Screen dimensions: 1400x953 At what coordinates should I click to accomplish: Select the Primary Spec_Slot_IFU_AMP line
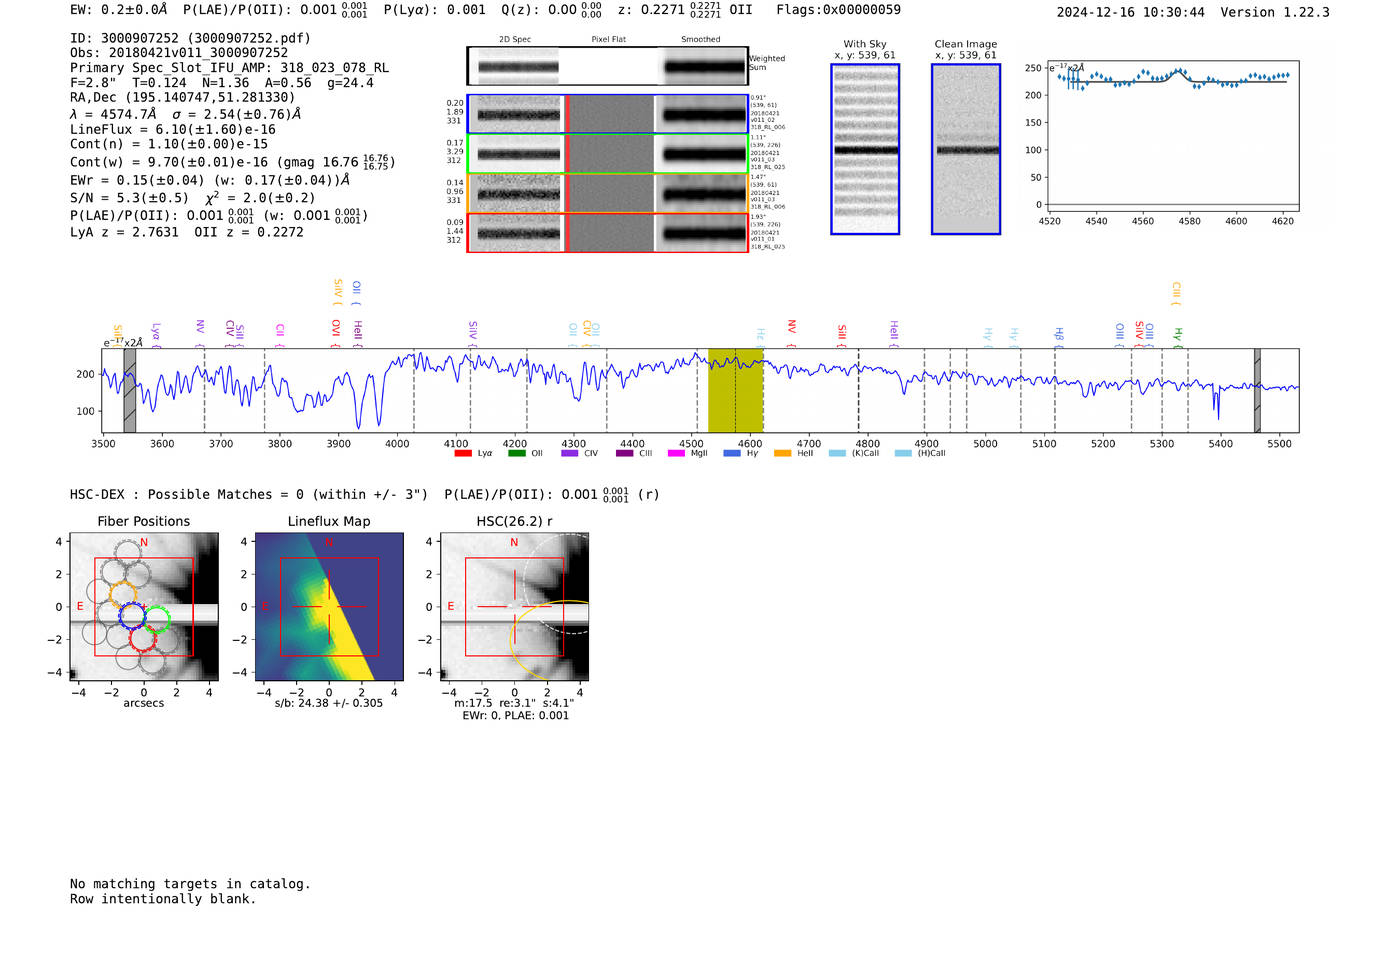click(230, 68)
